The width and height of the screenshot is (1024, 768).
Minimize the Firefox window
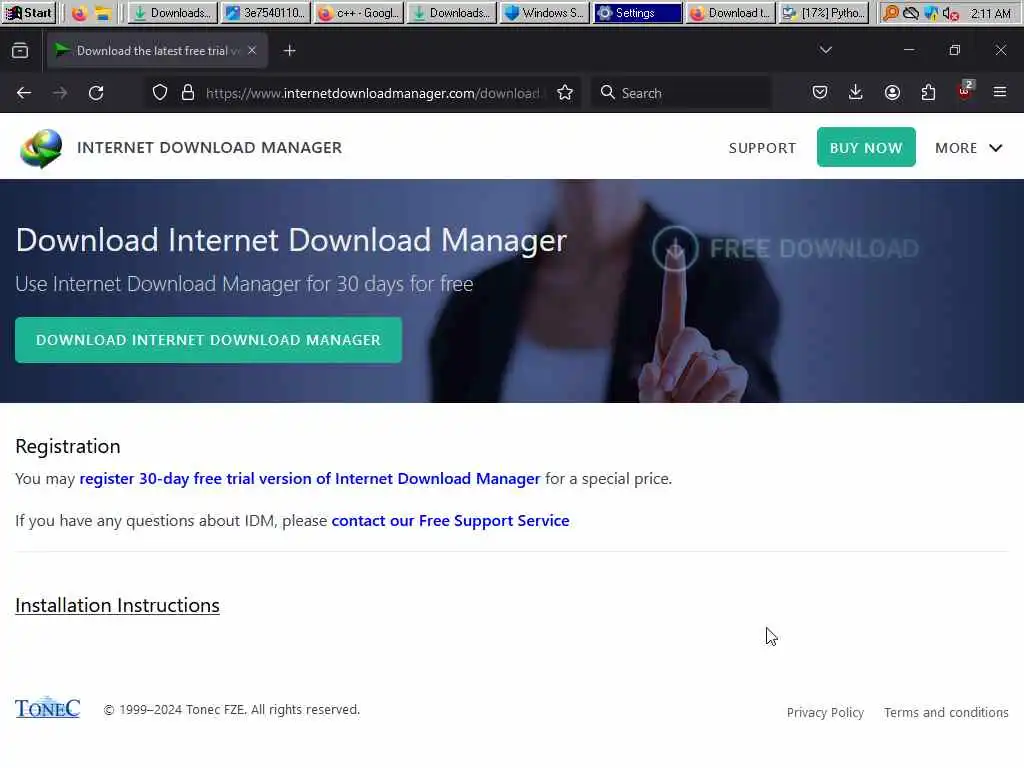click(909, 50)
